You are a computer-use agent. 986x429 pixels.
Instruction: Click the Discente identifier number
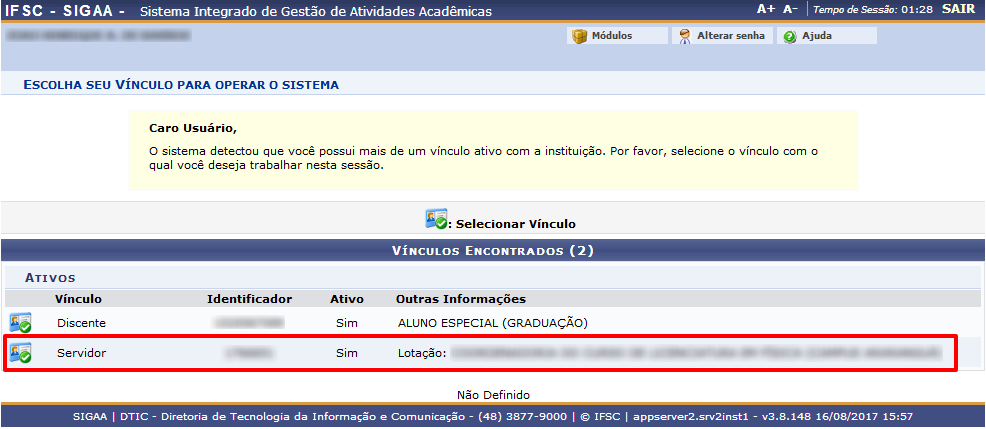[249, 323]
